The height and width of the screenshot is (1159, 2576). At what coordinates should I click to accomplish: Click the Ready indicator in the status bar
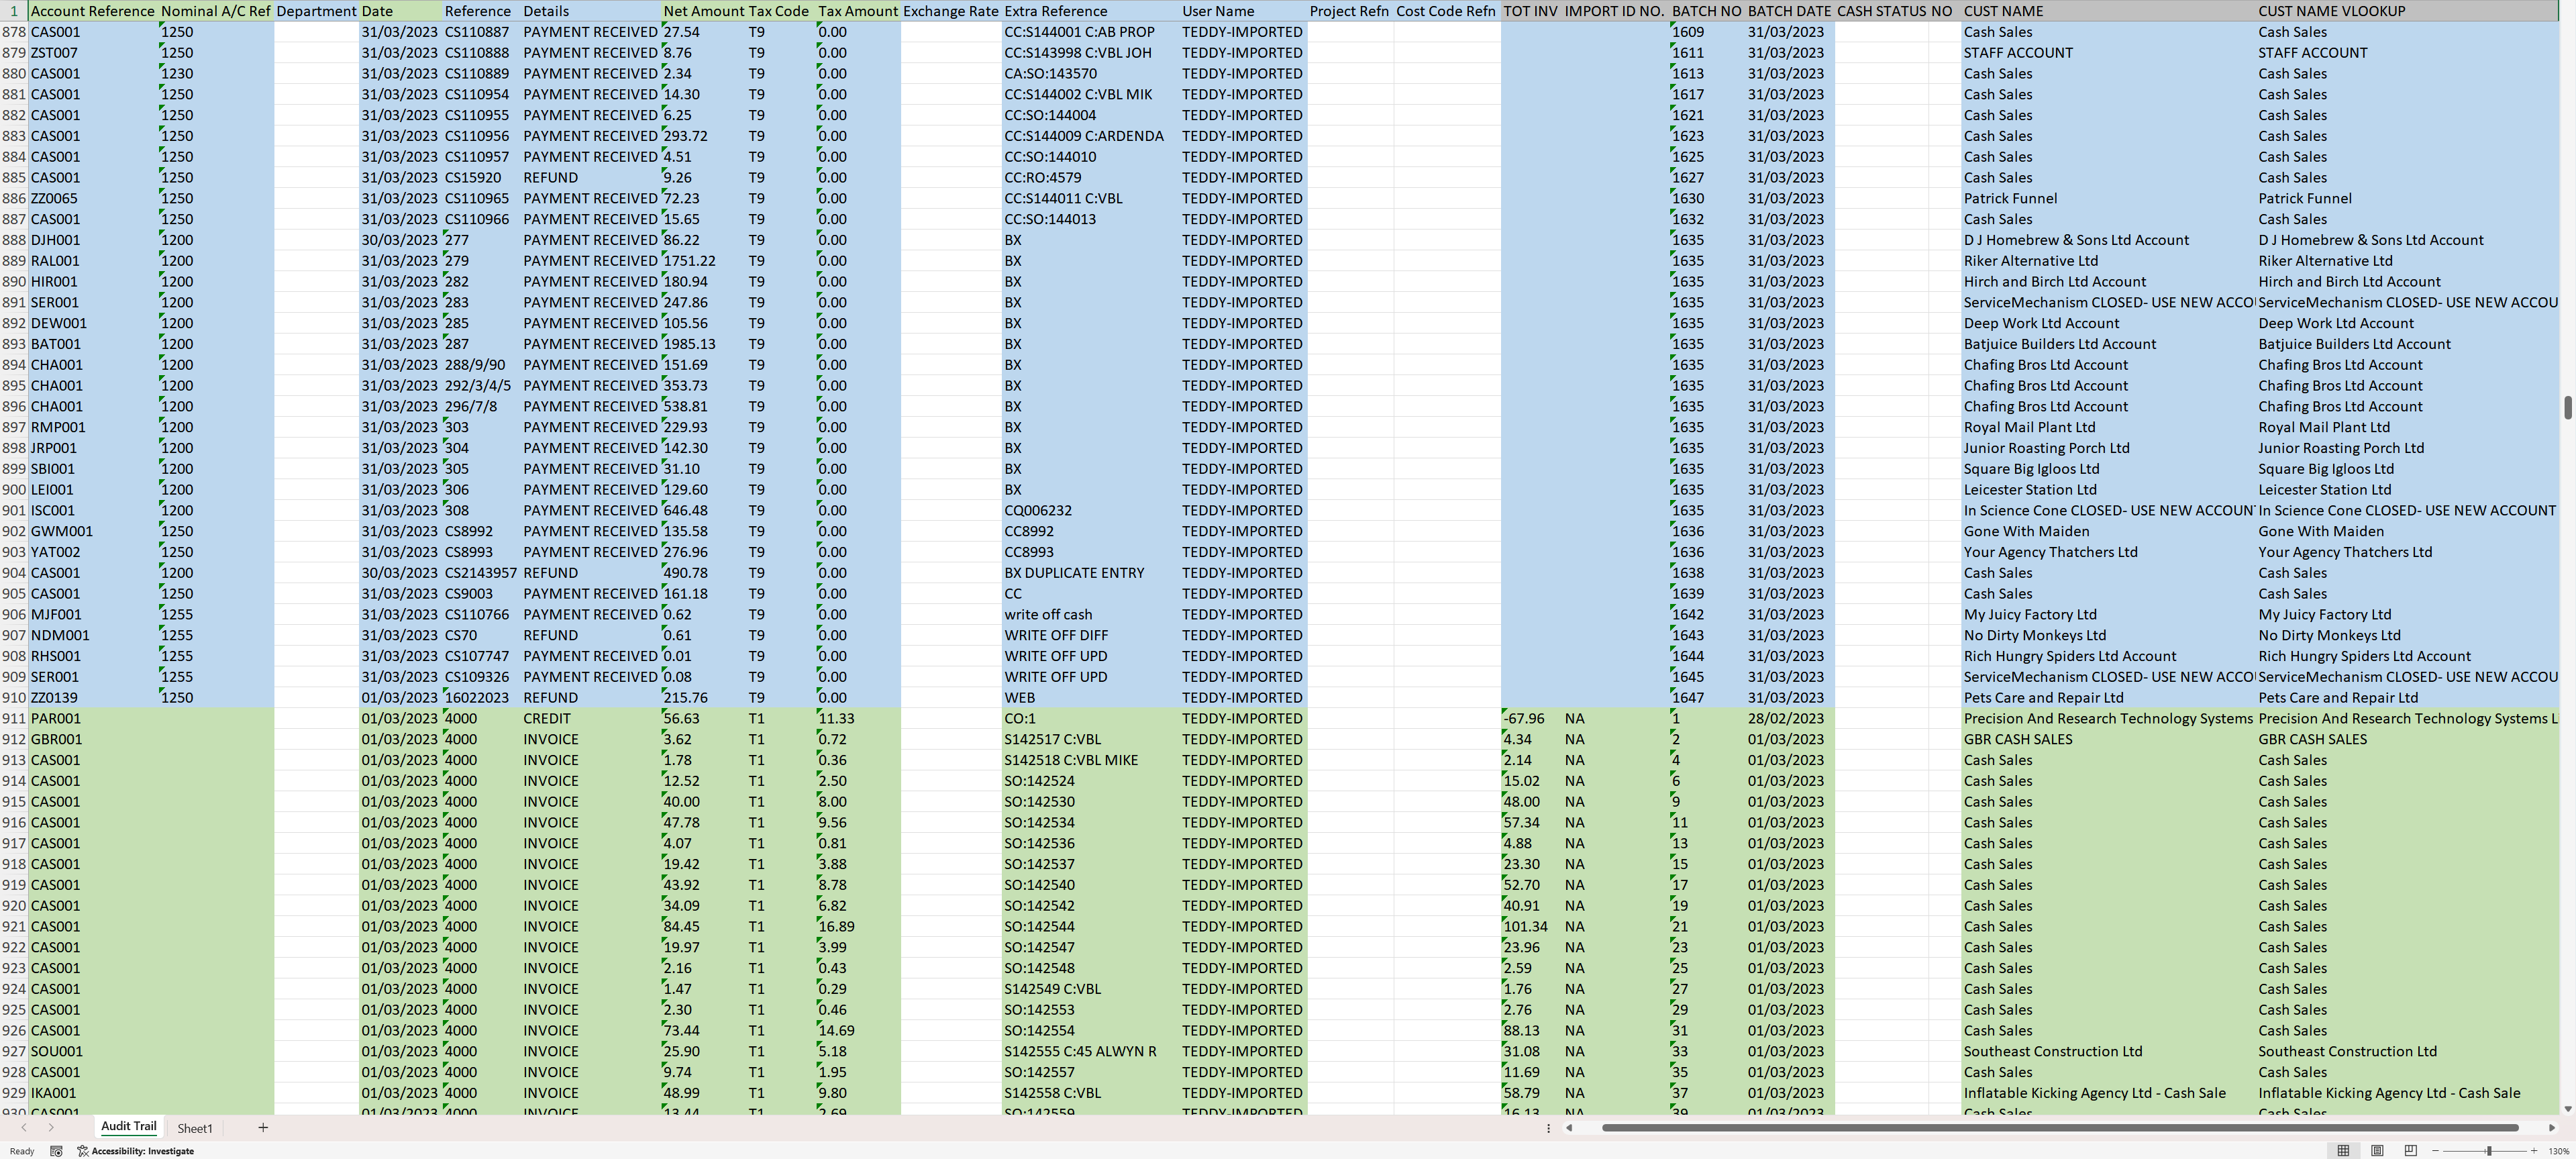tap(22, 1152)
